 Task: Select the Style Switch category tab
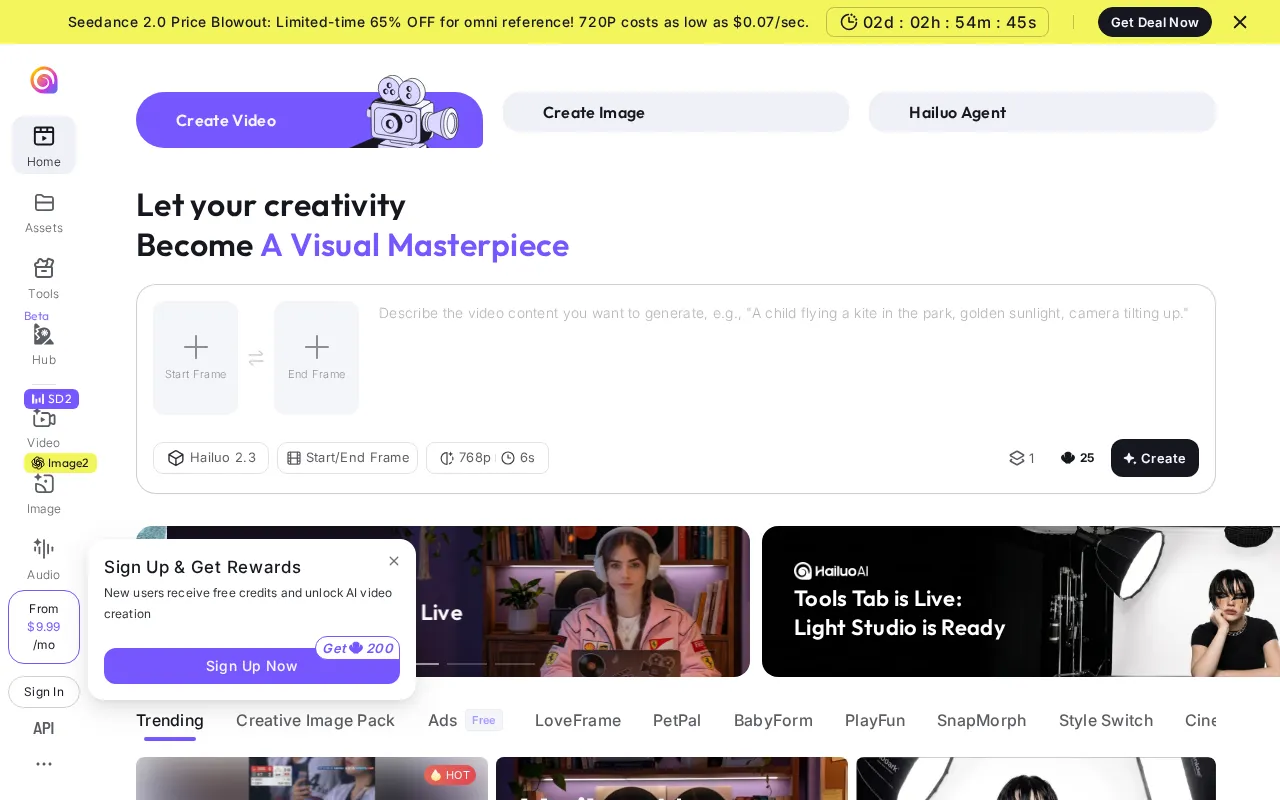pos(1106,720)
